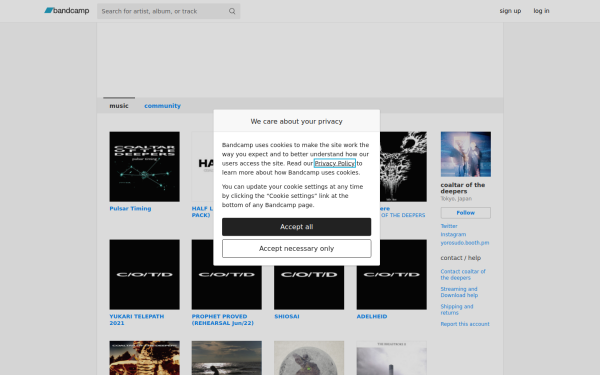Image resolution: width=600 pixels, height=375 pixels.
Task: Open the Pulsar Timing title link
Action: pyautogui.click(x=130, y=209)
